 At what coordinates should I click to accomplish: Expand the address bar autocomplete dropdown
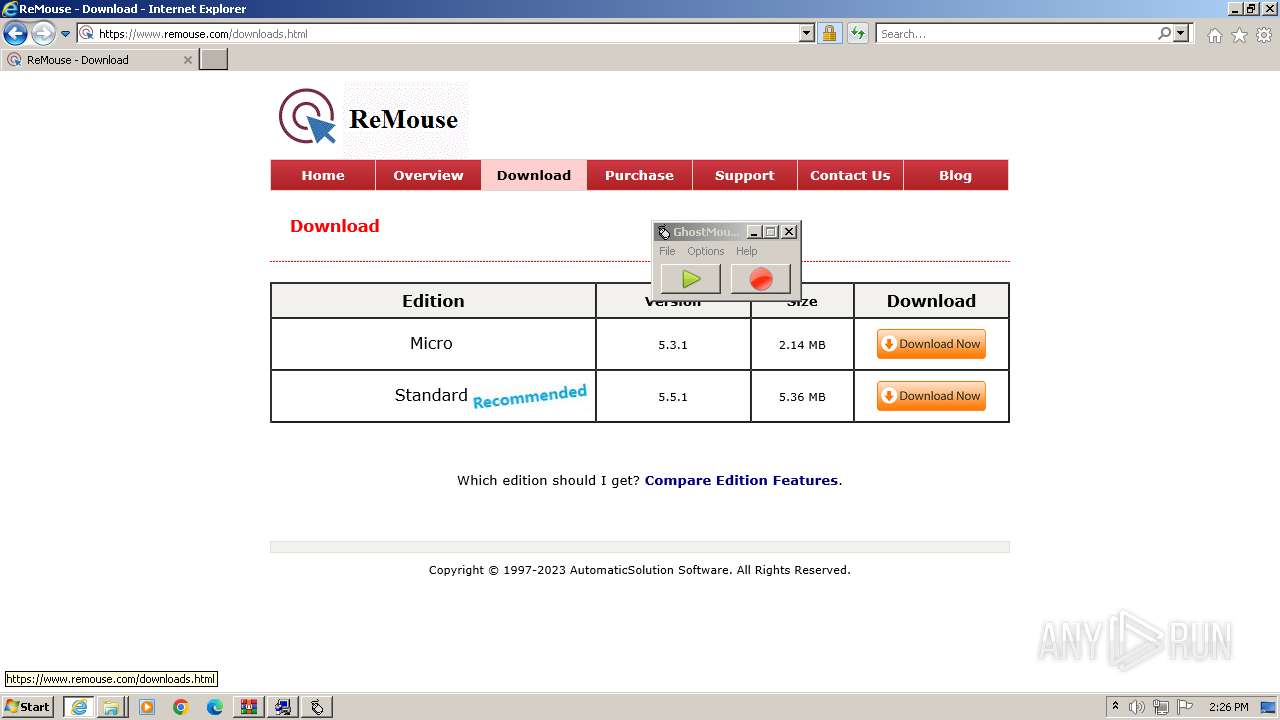(x=807, y=34)
